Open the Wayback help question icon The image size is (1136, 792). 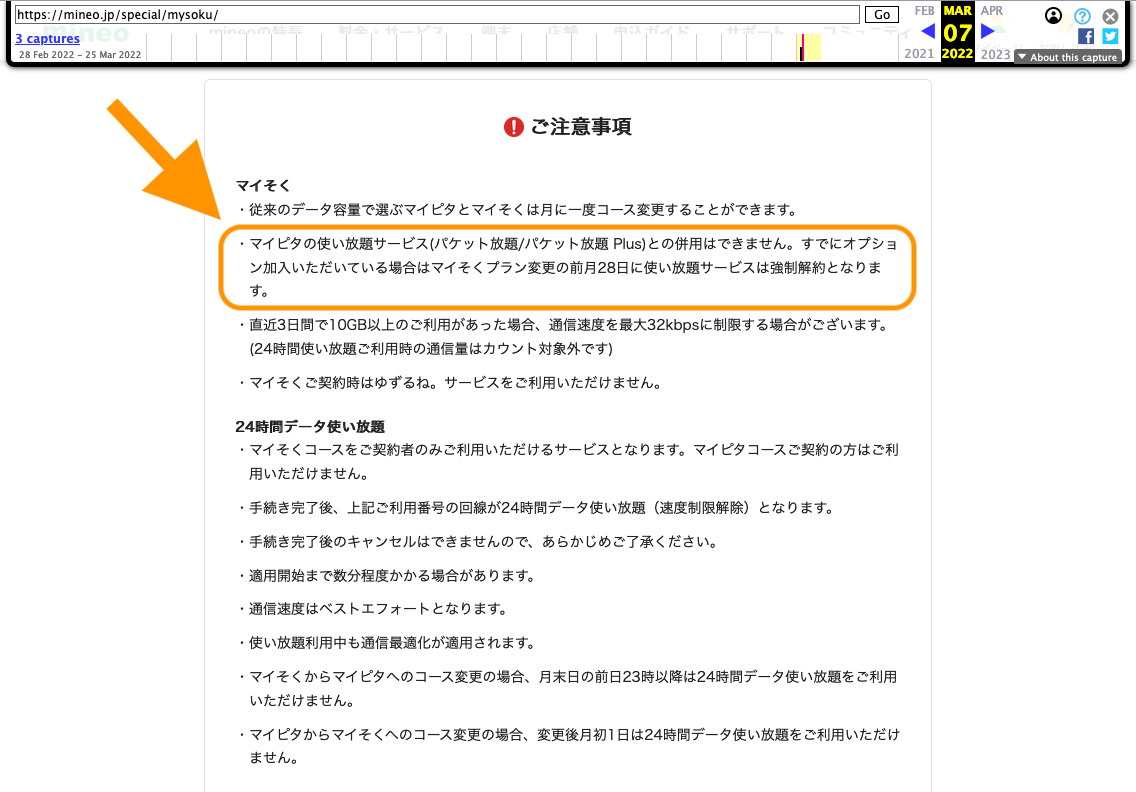point(1082,16)
